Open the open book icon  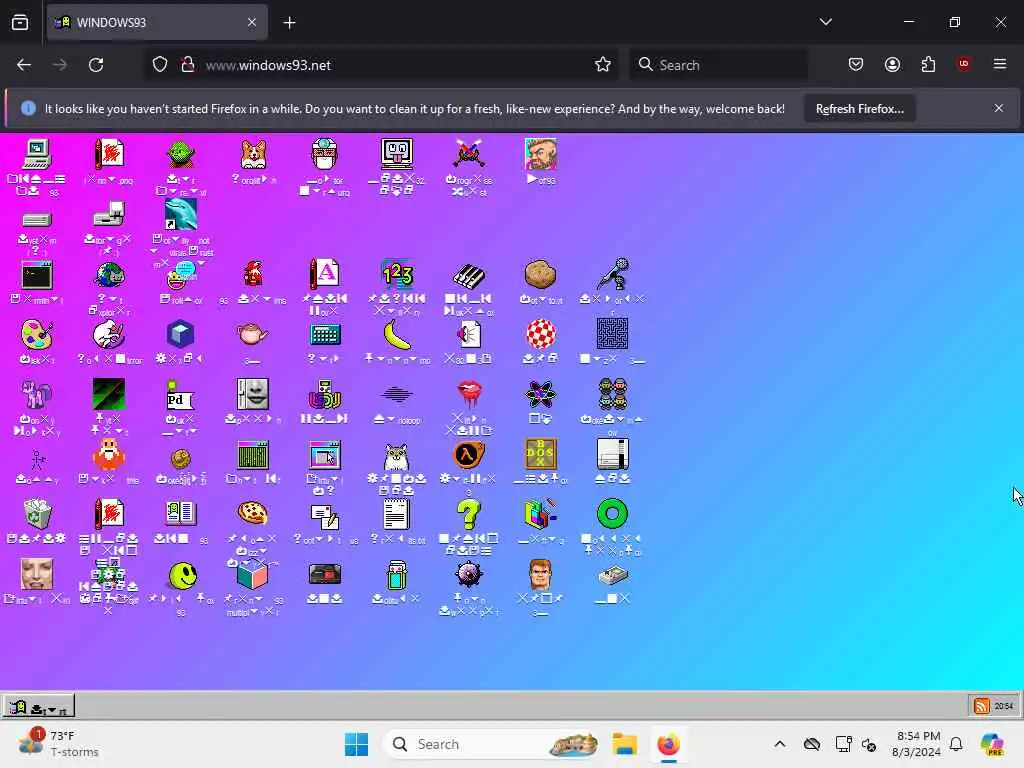[181, 513]
